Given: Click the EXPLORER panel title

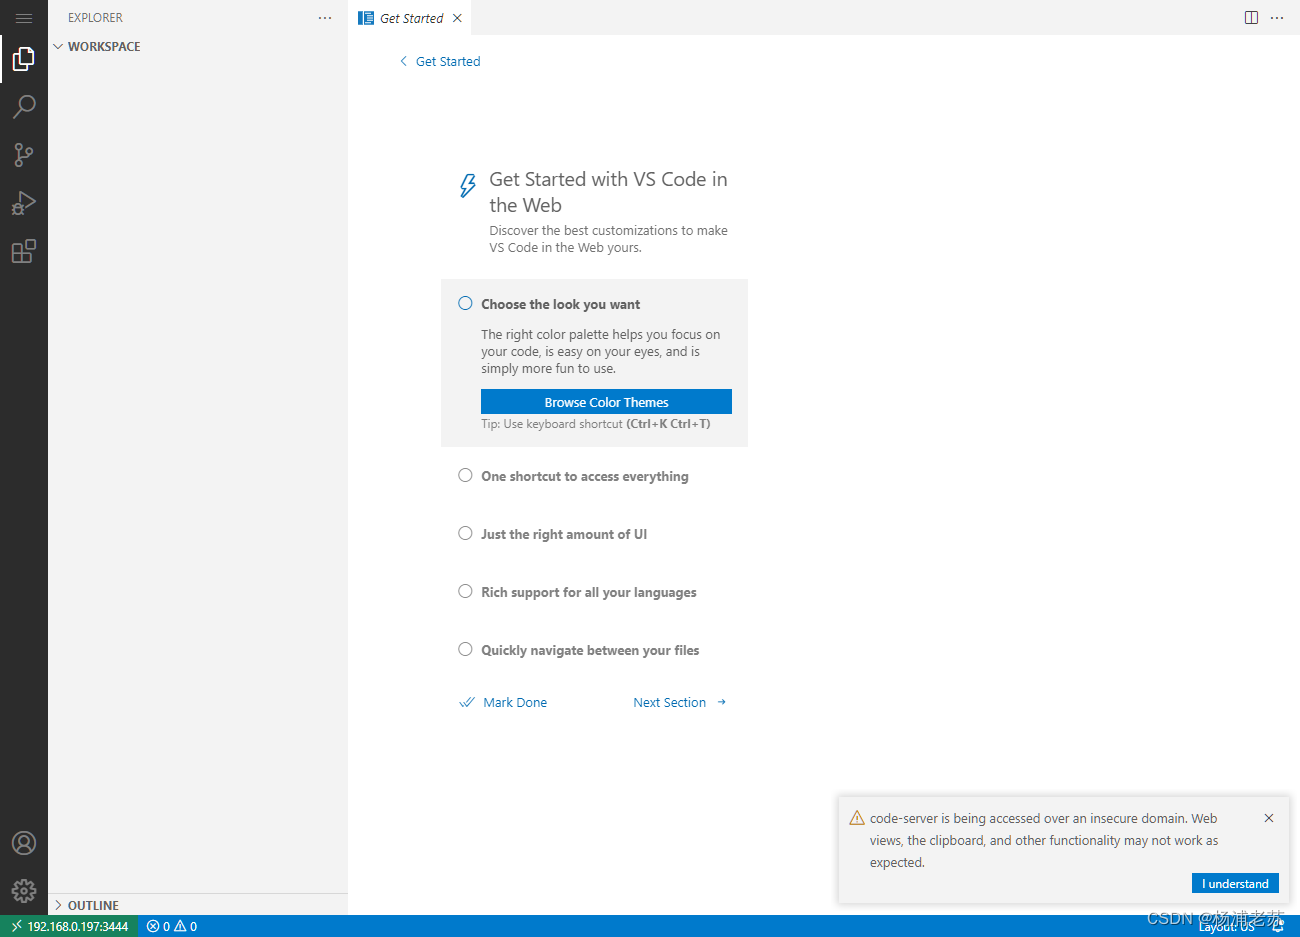Looking at the screenshot, I should [x=95, y=18].
